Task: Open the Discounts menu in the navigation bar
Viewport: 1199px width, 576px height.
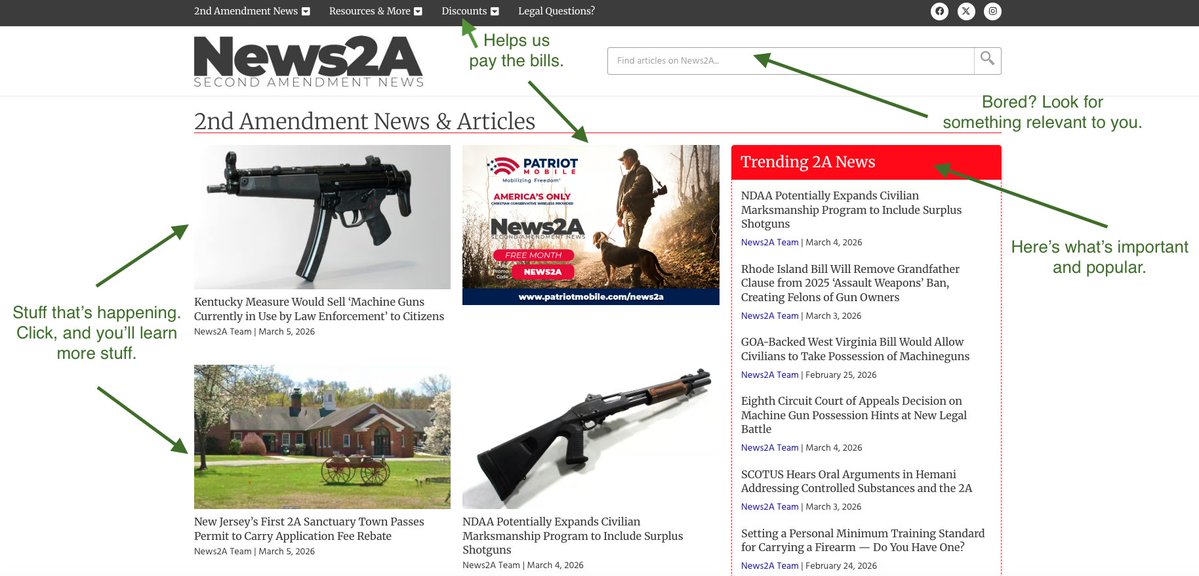Action: tap(464, 11)
